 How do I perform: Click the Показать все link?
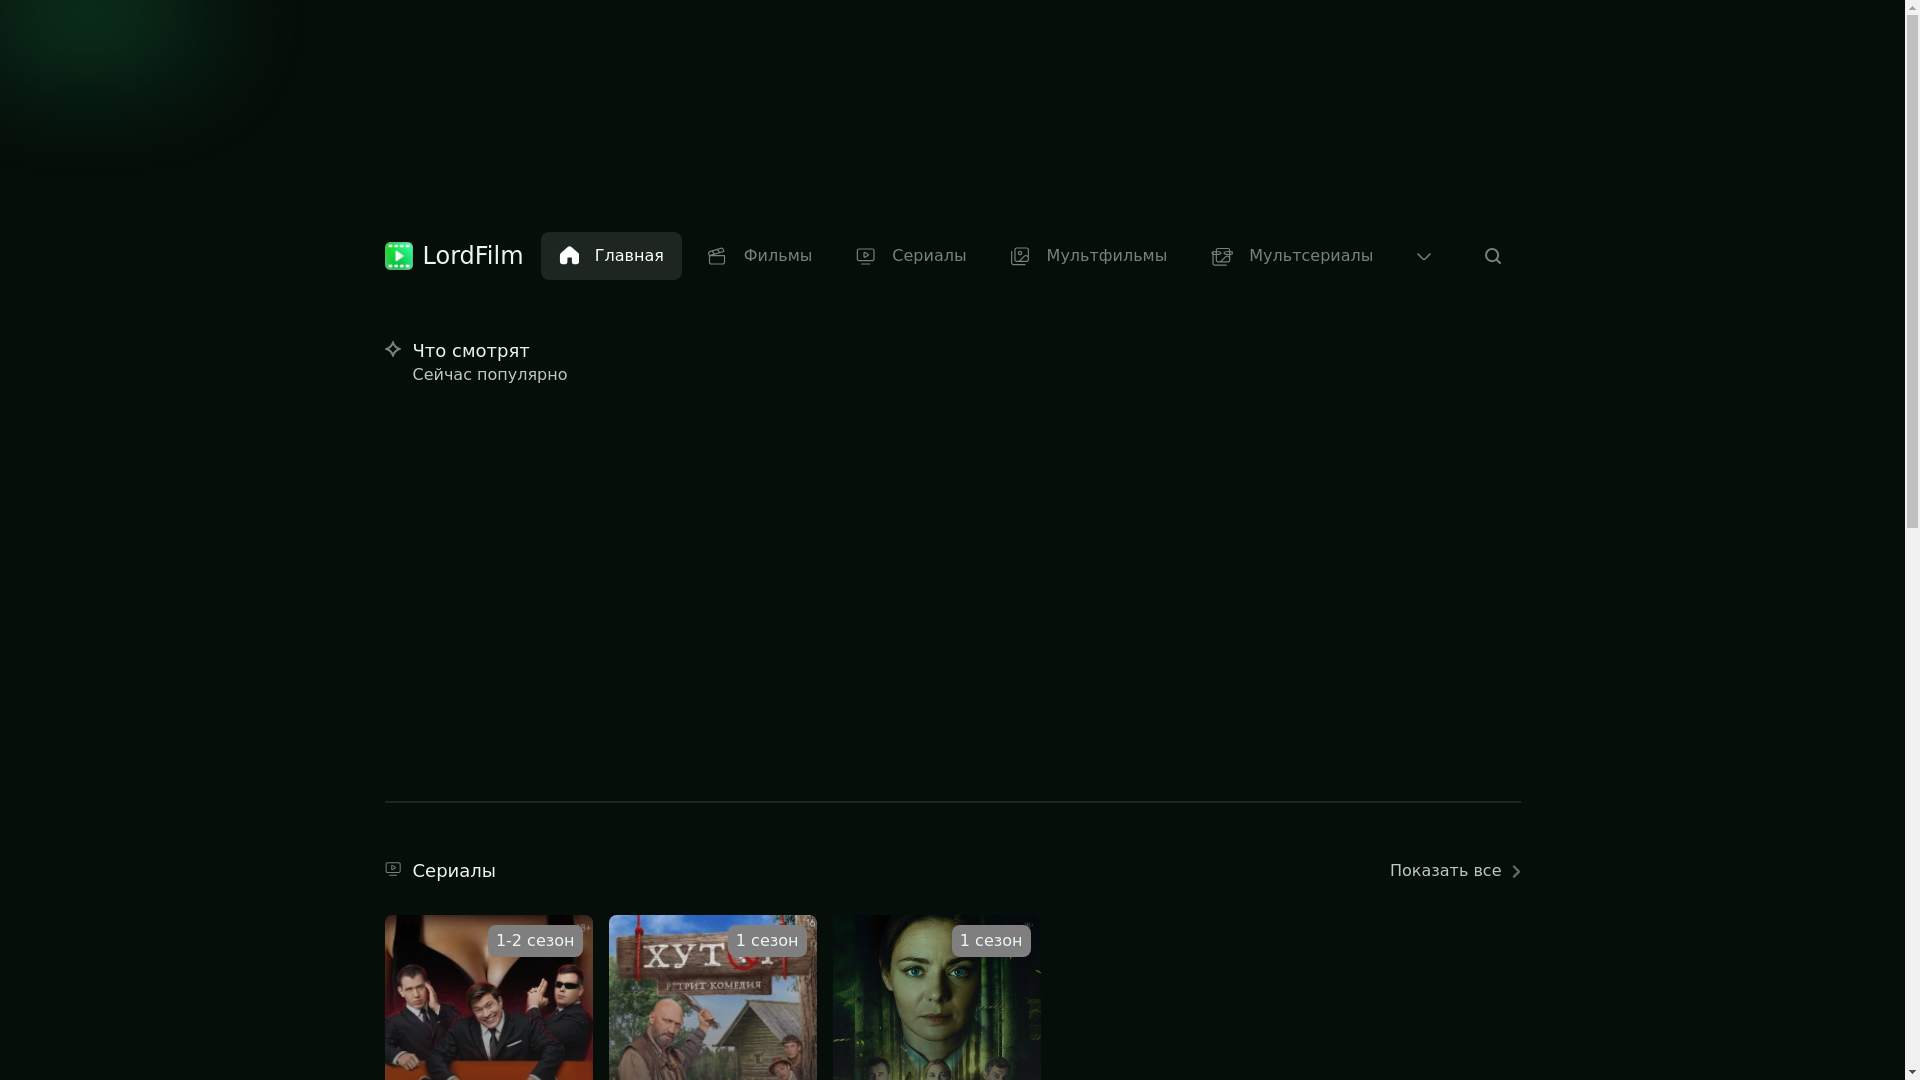1445,871
